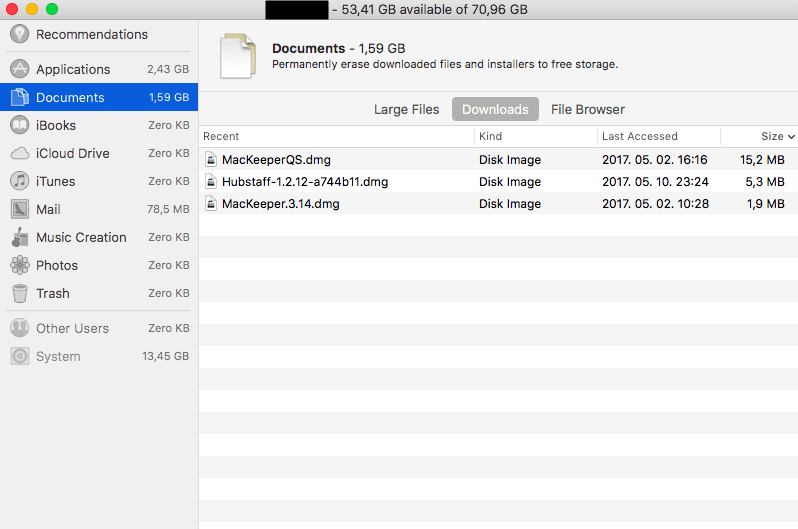The height and width of the screenshot is (529, 798).
Task: Click the 1,9 MB size value
Action: (x=765, y=204)
